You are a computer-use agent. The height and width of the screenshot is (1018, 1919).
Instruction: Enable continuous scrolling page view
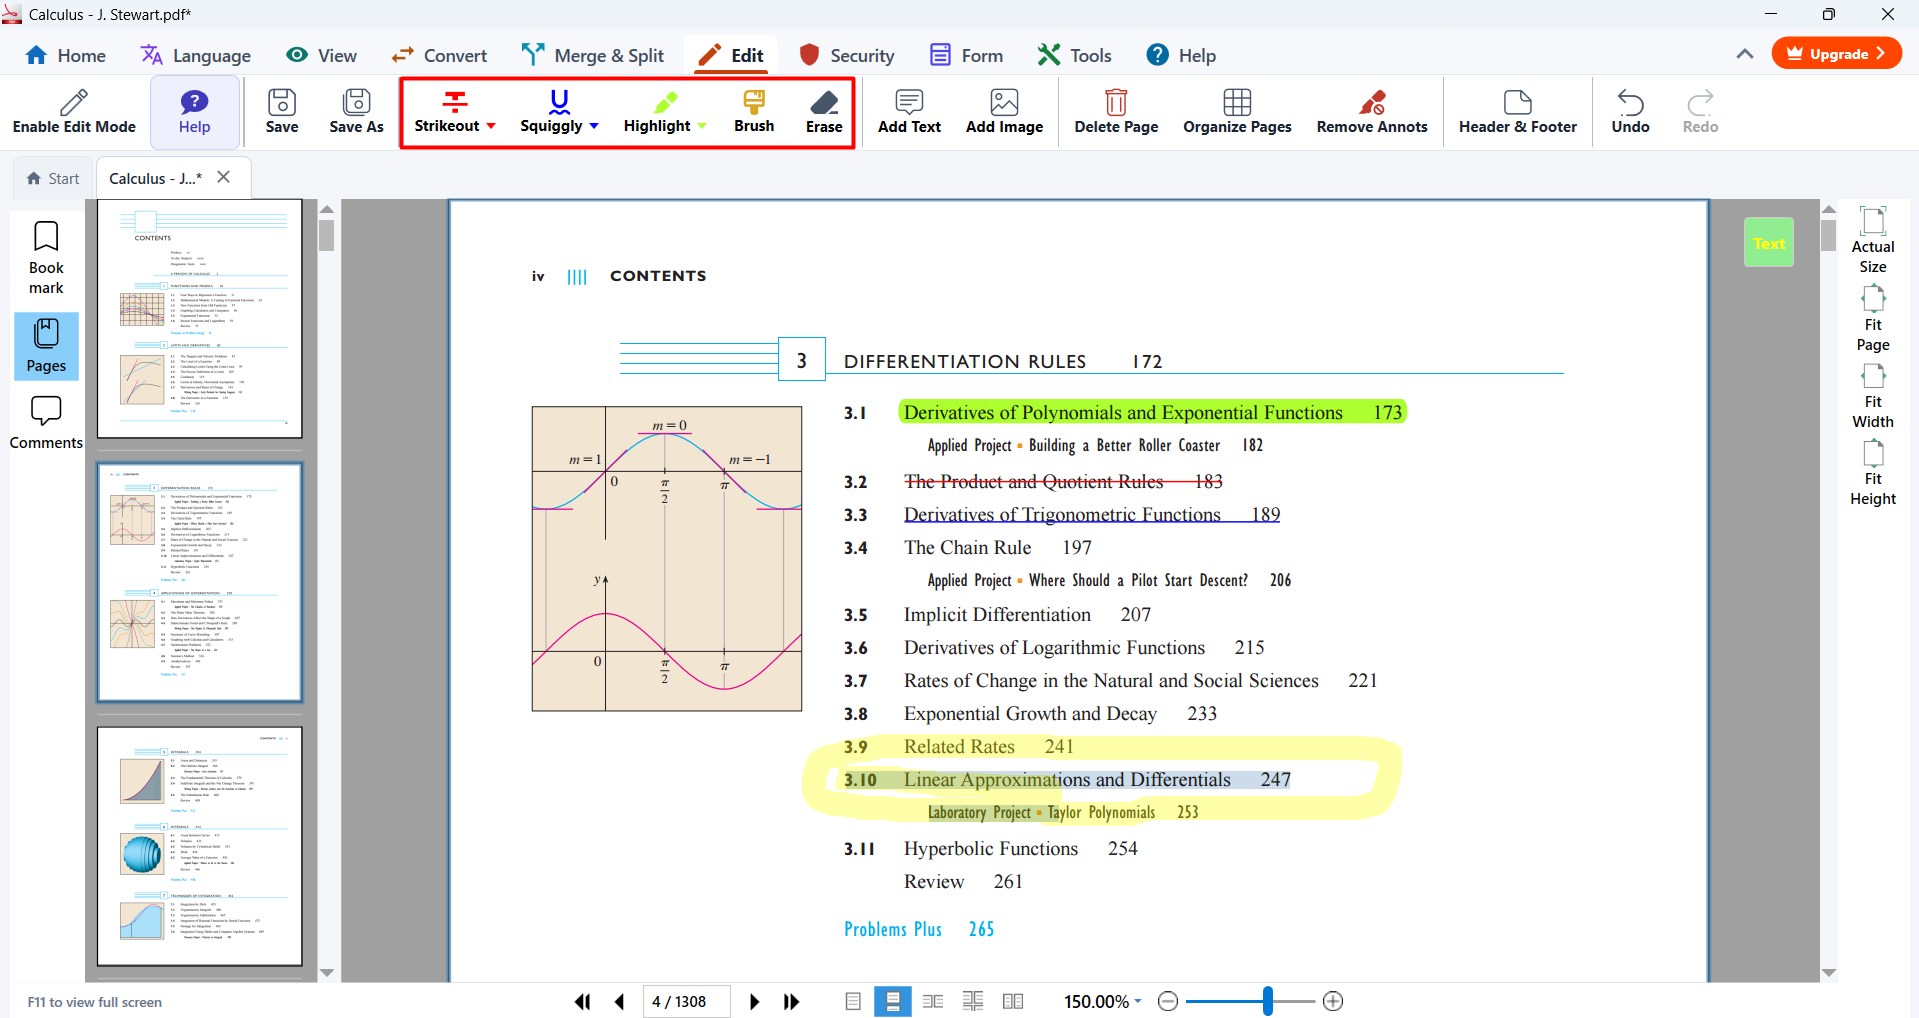(x=893, y=1001)
